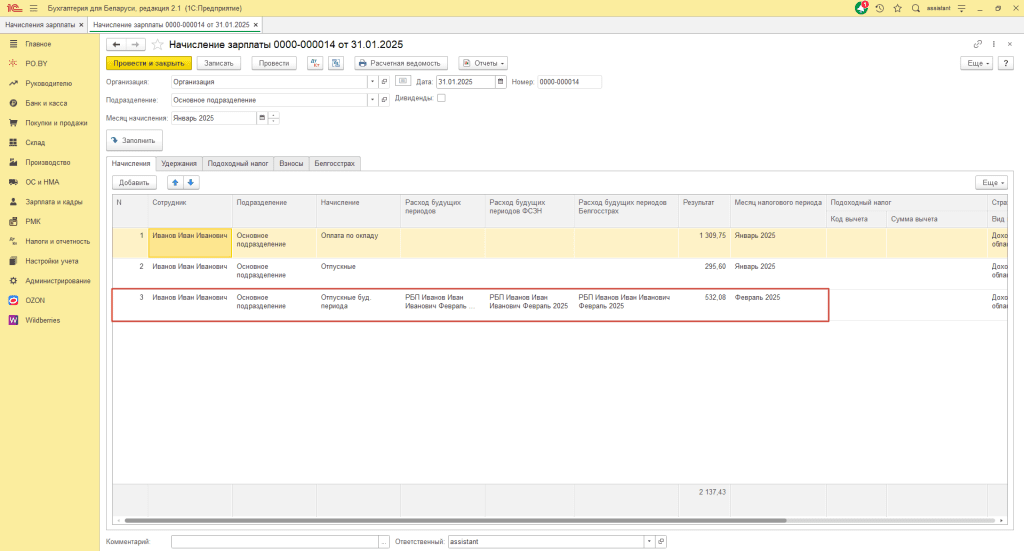Expand the Ответственный dropdown arrow

[648, 541]
